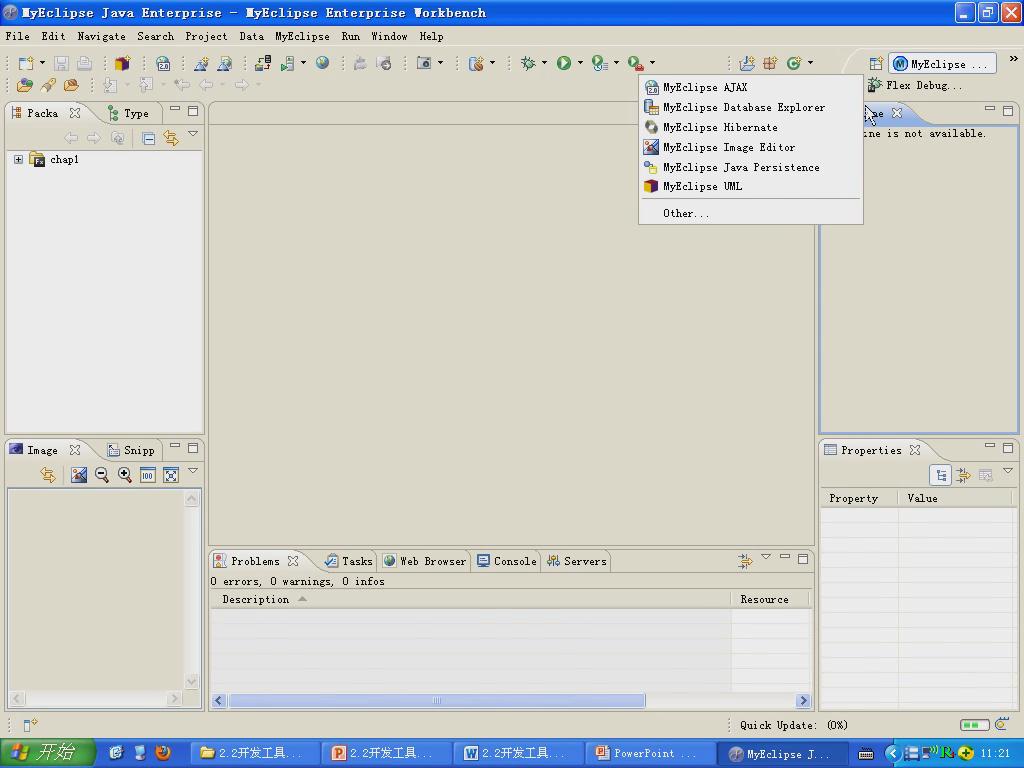Viewport: 1024px width, 768px height.
Task: Switch to the Tasks tab
Action: point(349,561)
